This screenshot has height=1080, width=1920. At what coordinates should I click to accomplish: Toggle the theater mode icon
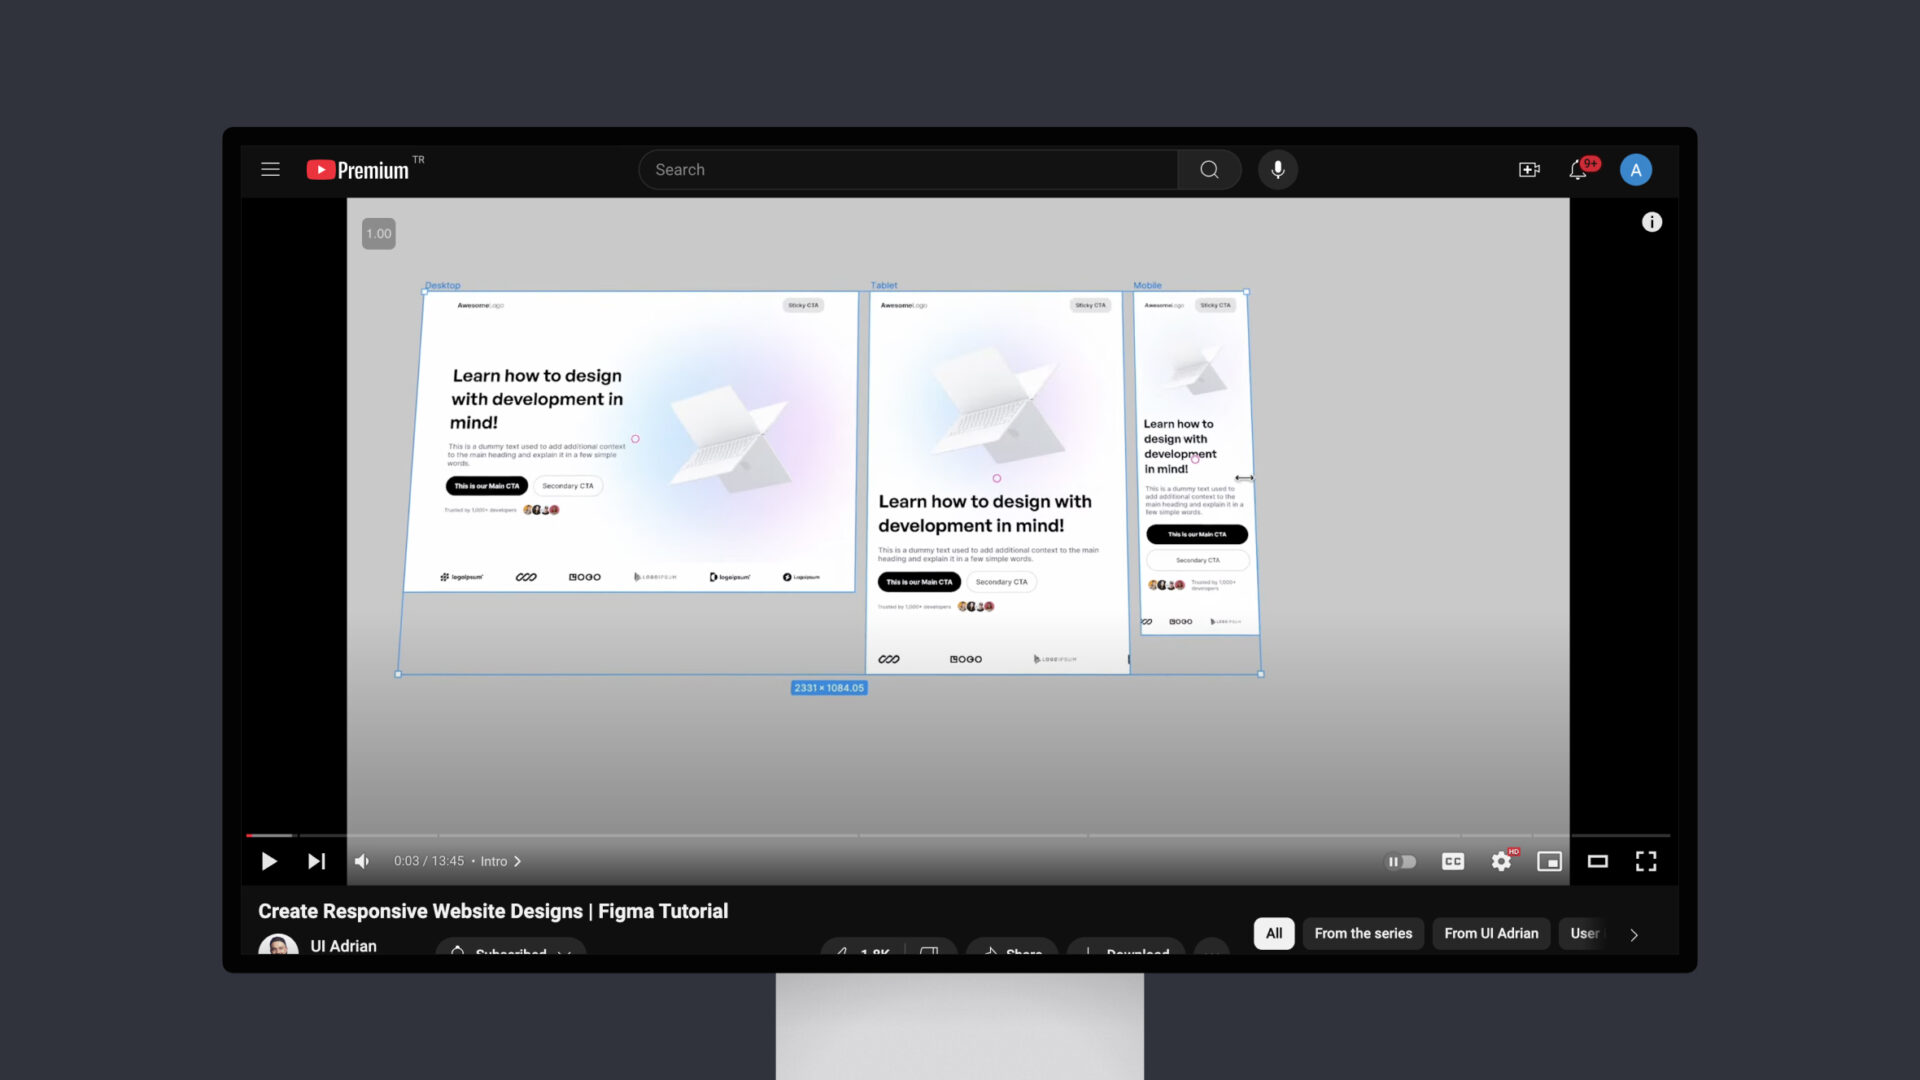[1597, 861]
